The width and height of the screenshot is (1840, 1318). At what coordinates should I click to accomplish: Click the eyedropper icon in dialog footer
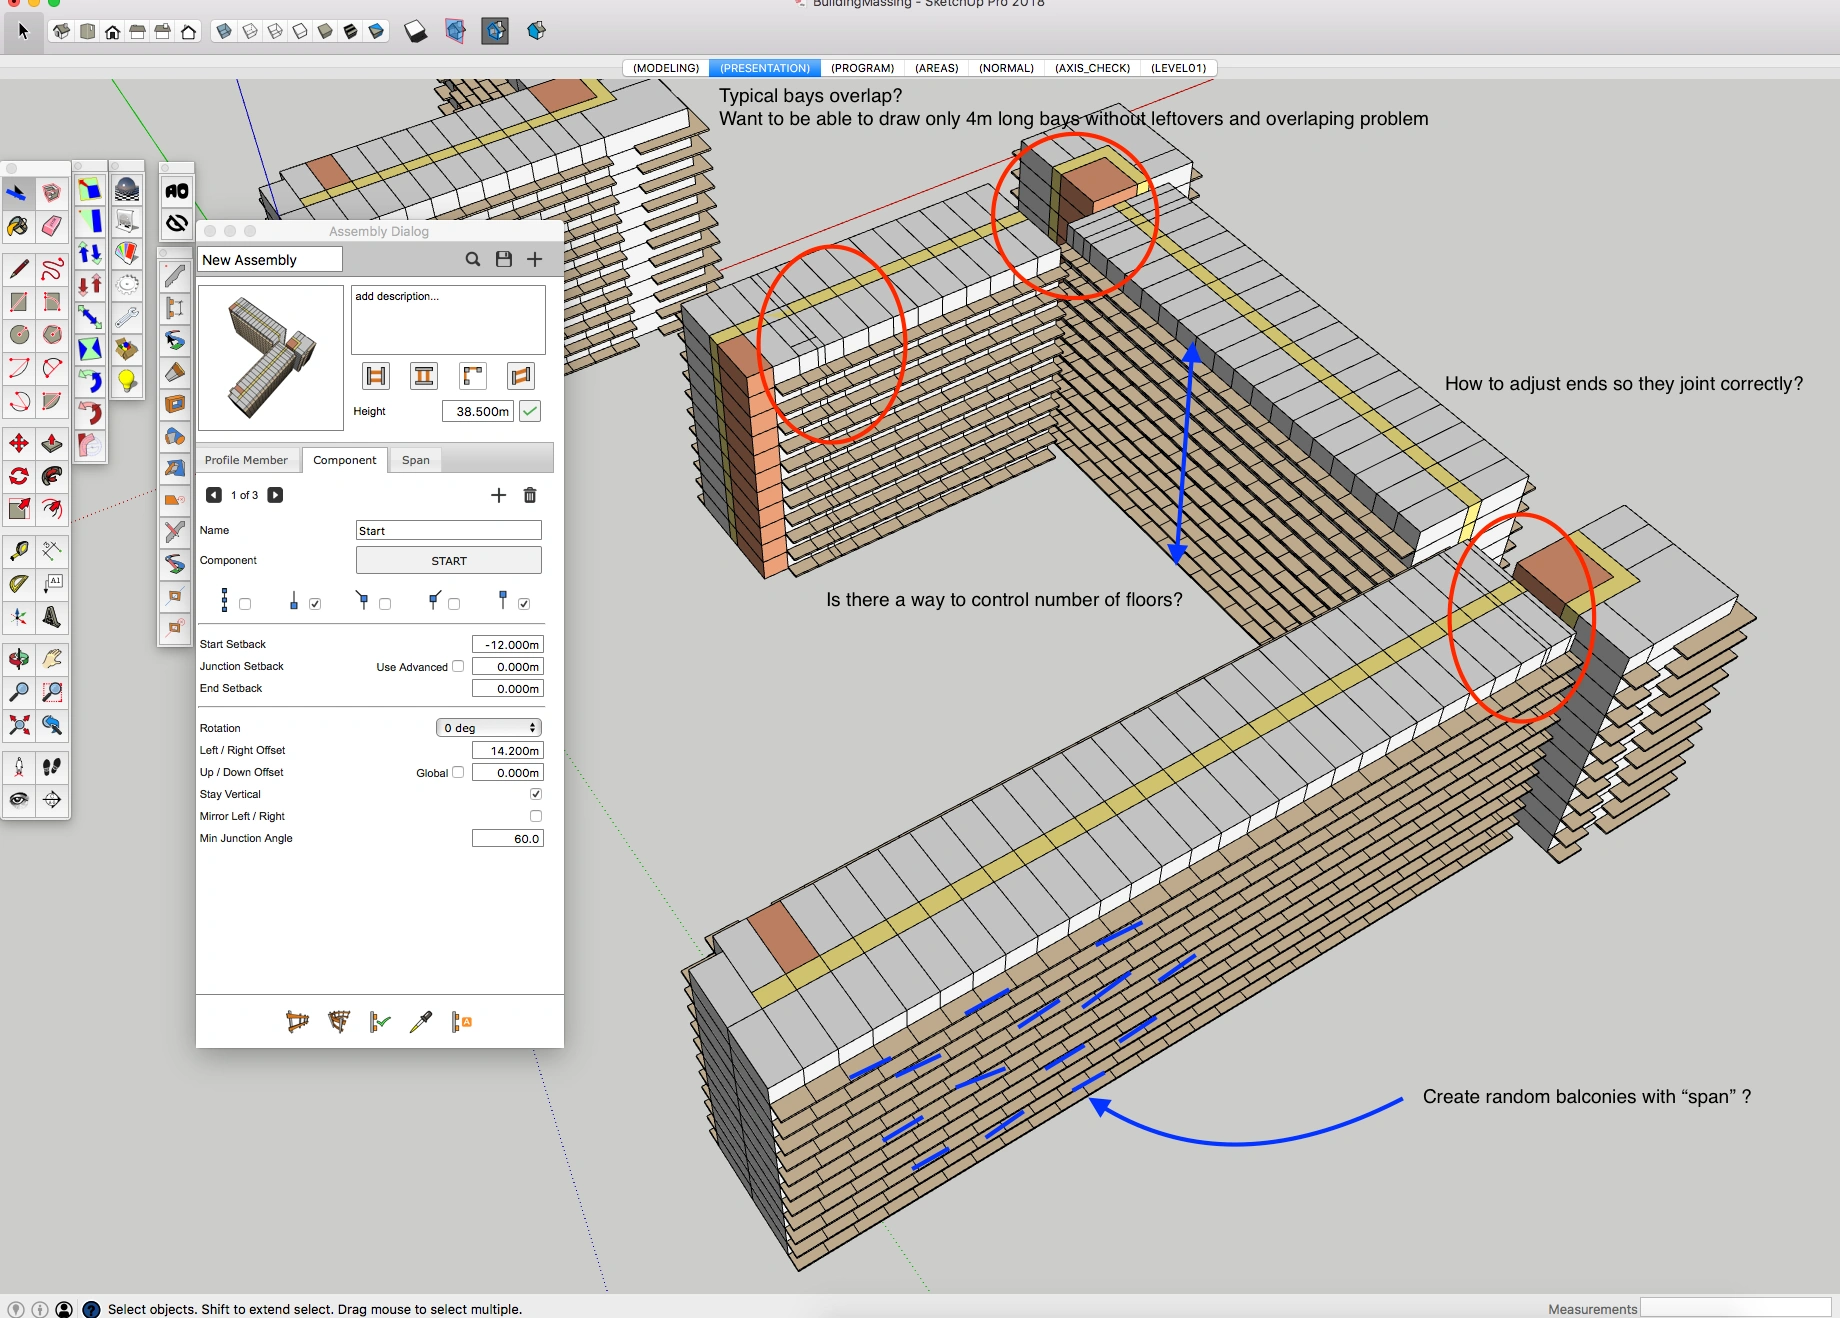pos(420,1022)
